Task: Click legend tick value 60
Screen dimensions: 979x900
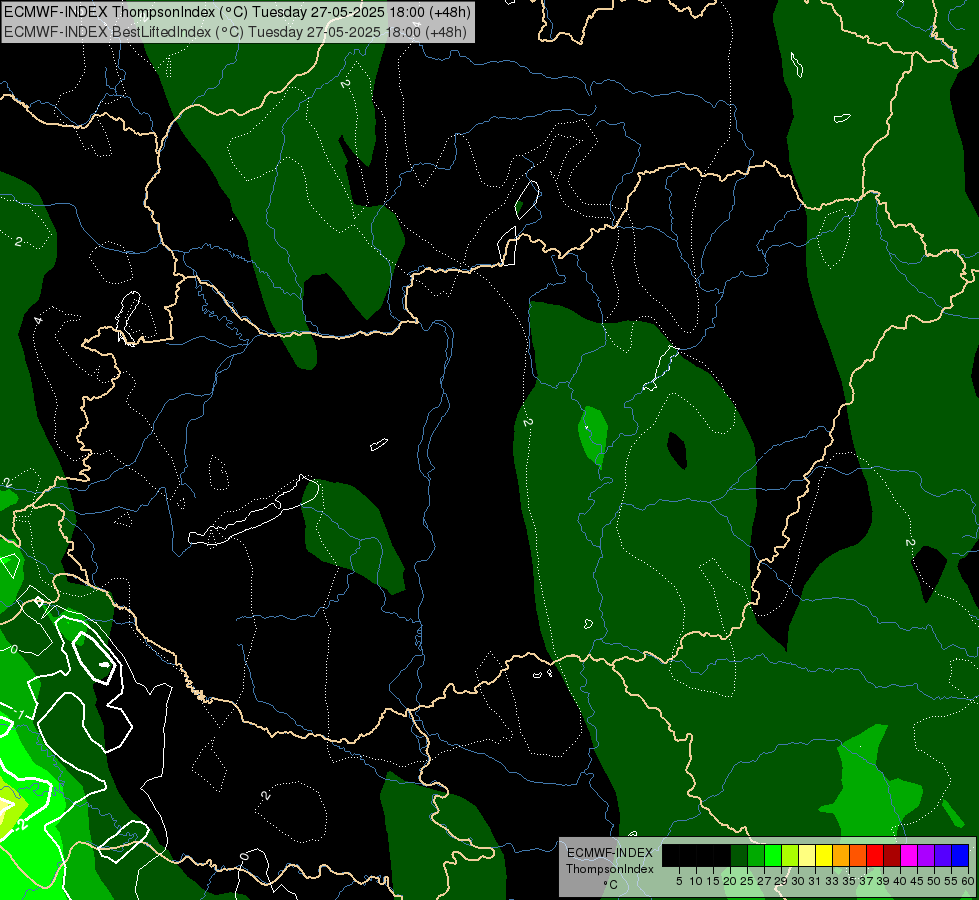Action: click(x=968, y=881)
